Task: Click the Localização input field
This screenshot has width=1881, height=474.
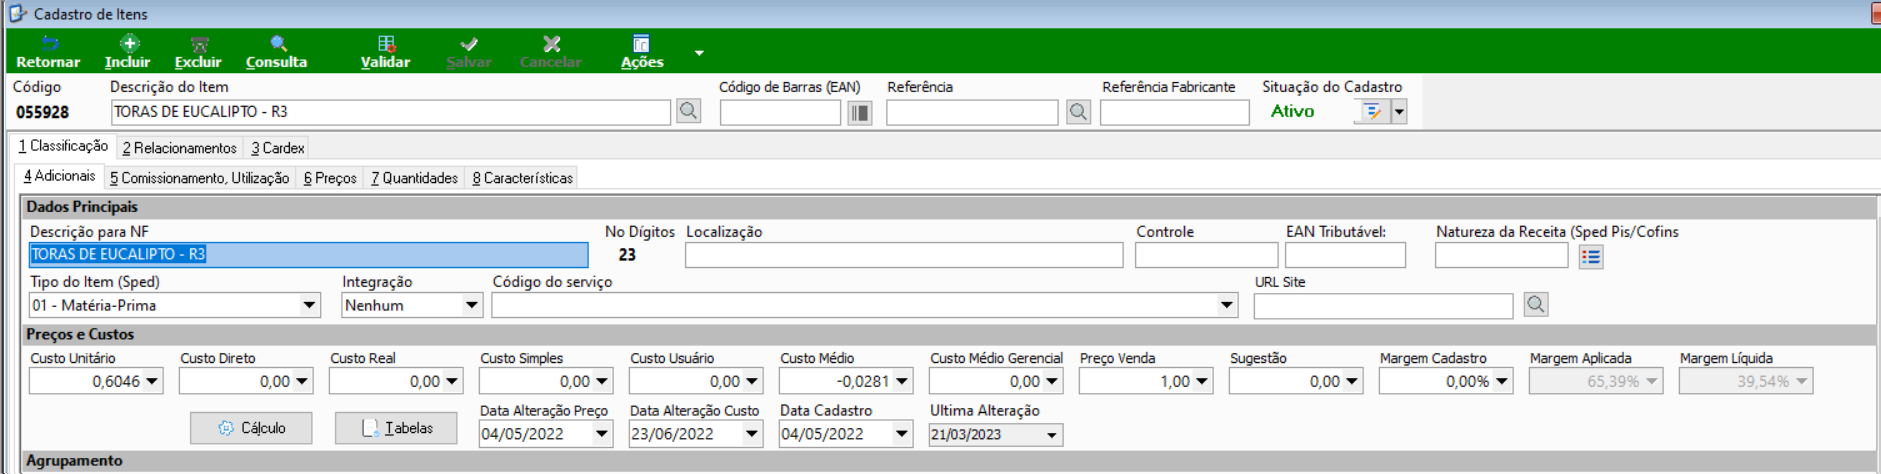Action: pyautogui.click(x=904, y=255)
